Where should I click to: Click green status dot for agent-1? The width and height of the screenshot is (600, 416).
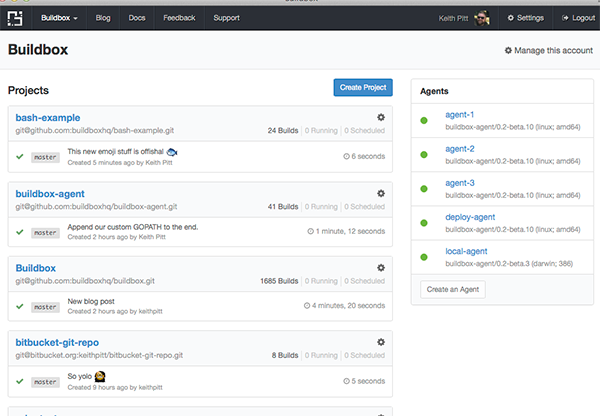424,121
